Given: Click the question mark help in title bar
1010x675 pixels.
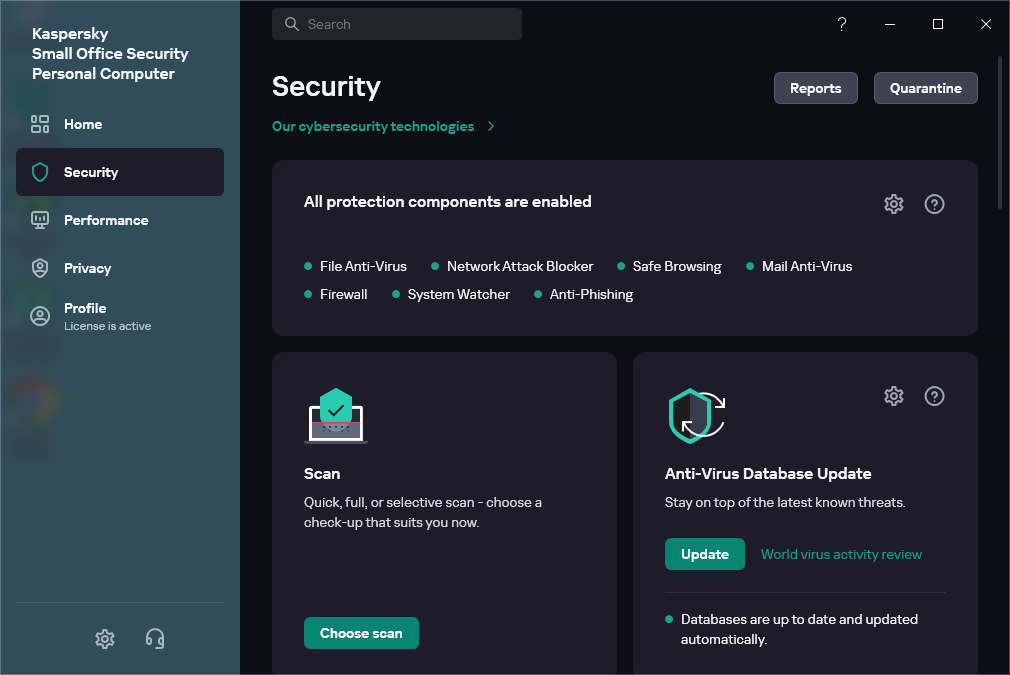Looking at the screenshot, I should pyautogui.click(x=842, y=24).
